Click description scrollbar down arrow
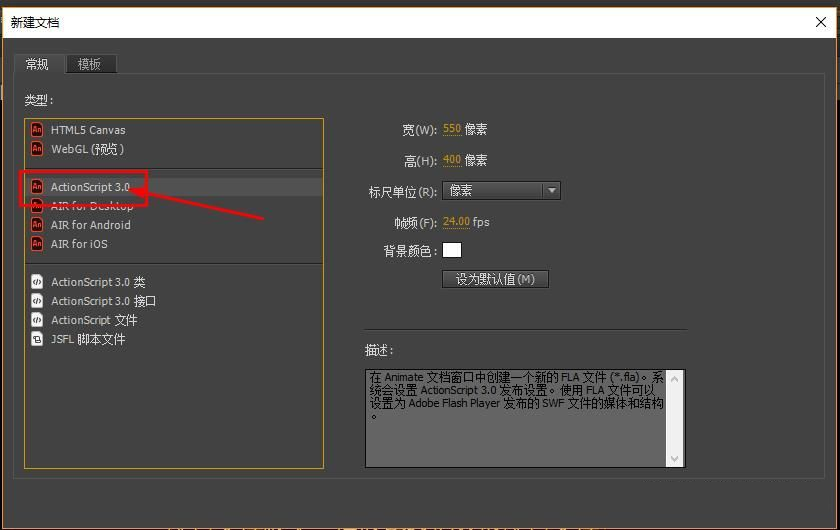Screen dimensions: 840x530 click(x=674, y=459)
